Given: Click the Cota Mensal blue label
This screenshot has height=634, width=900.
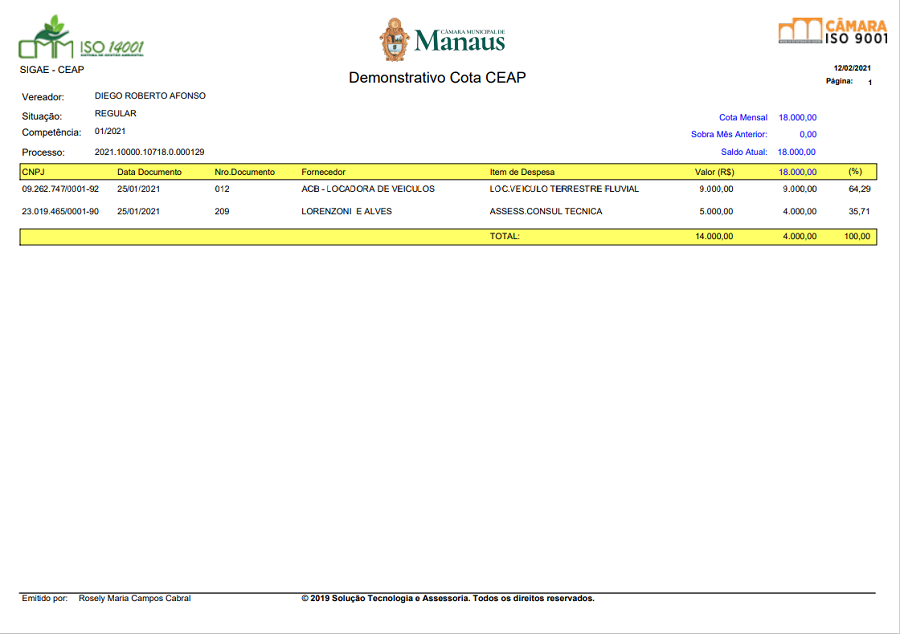Looking at the screenshot, I should coord(743,117).
